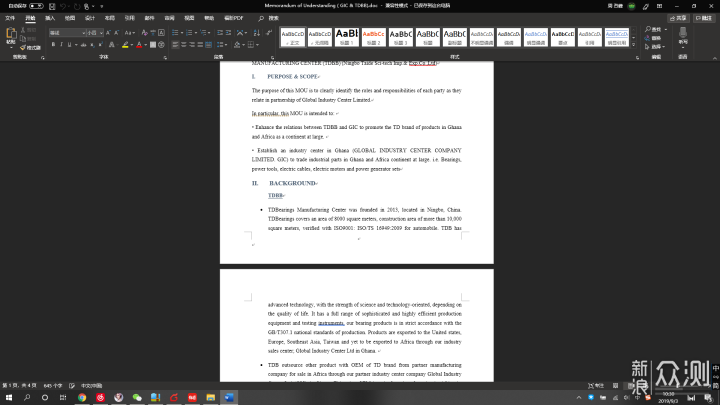Viewport: 720px width, 405px height.
Task: Click the Undo arrow icon
Action: tap(63, 6)
